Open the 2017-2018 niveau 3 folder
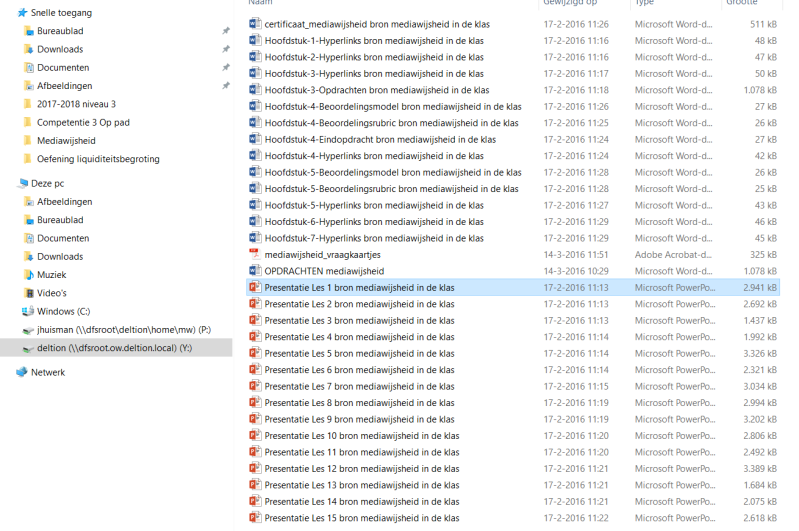799x531 pixels. point(76,104)
